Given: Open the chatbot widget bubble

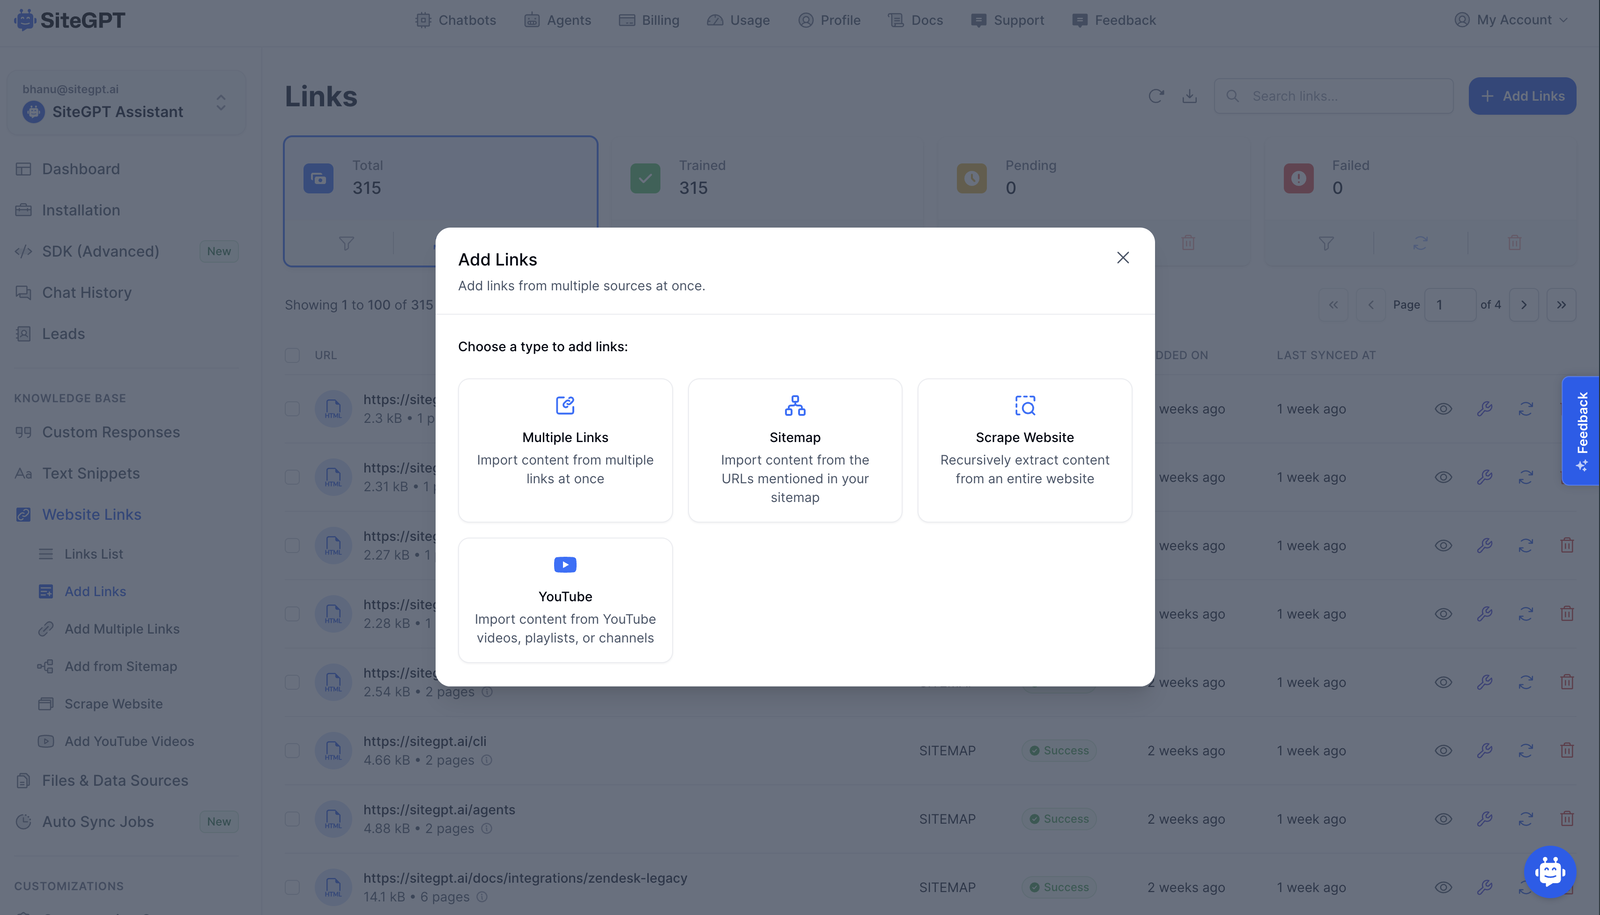Looking at the screenshot, I should (x=1550, y=871).
